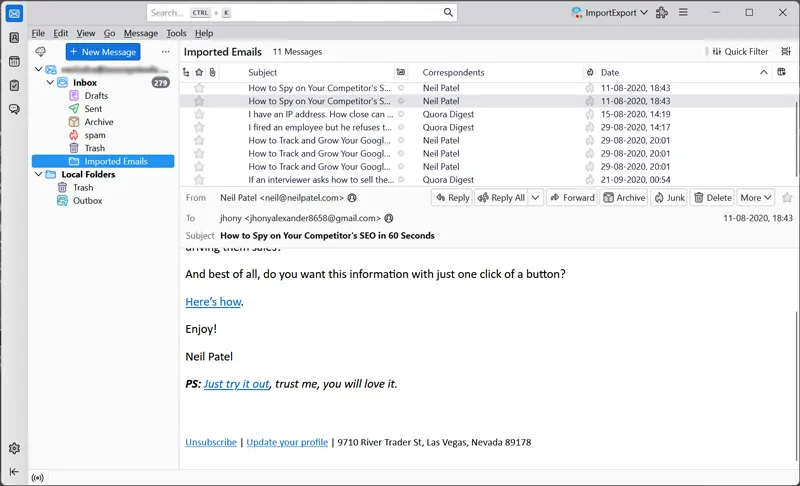Click the Reply button
Screen dimensions: 800x486
pos(452,197)
